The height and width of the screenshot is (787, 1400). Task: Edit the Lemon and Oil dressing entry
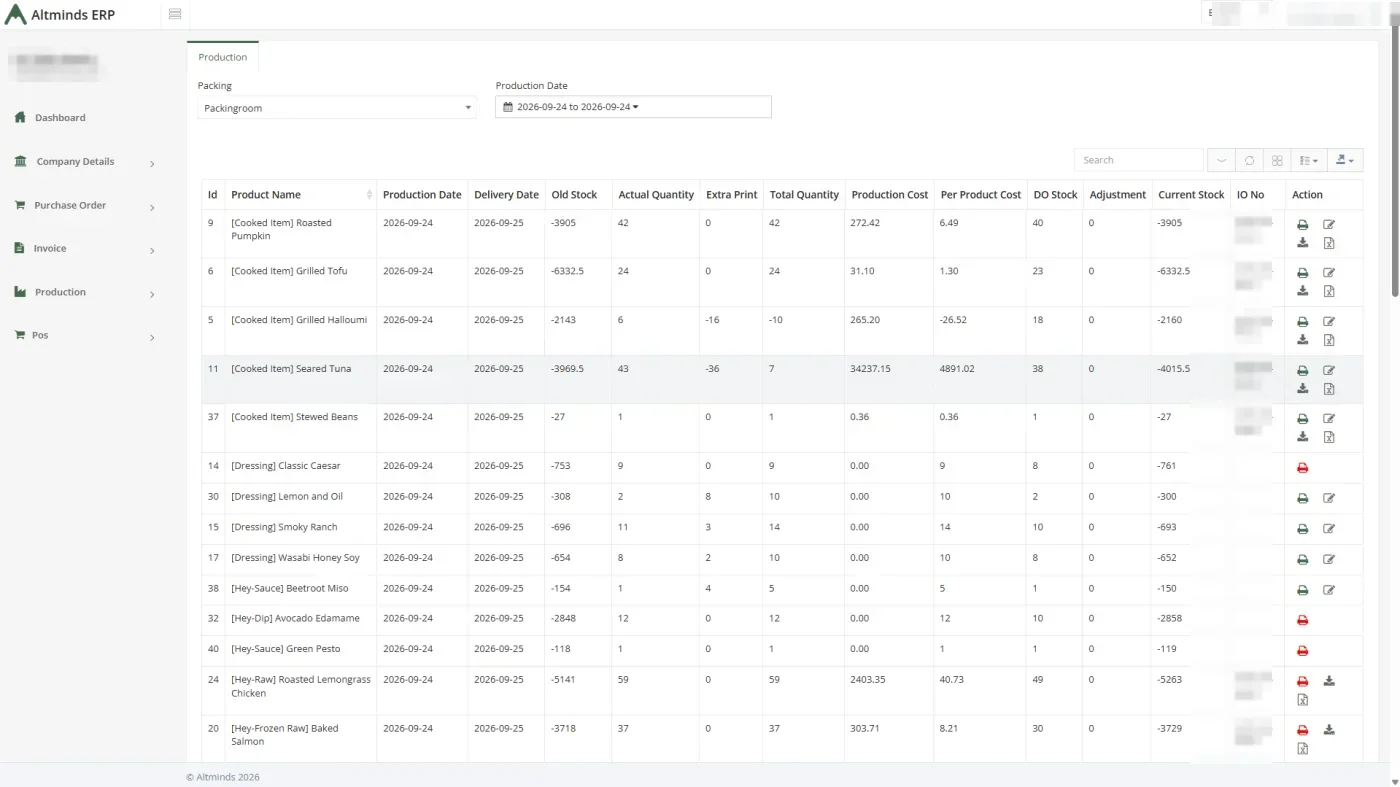(x=1329, y=498)
